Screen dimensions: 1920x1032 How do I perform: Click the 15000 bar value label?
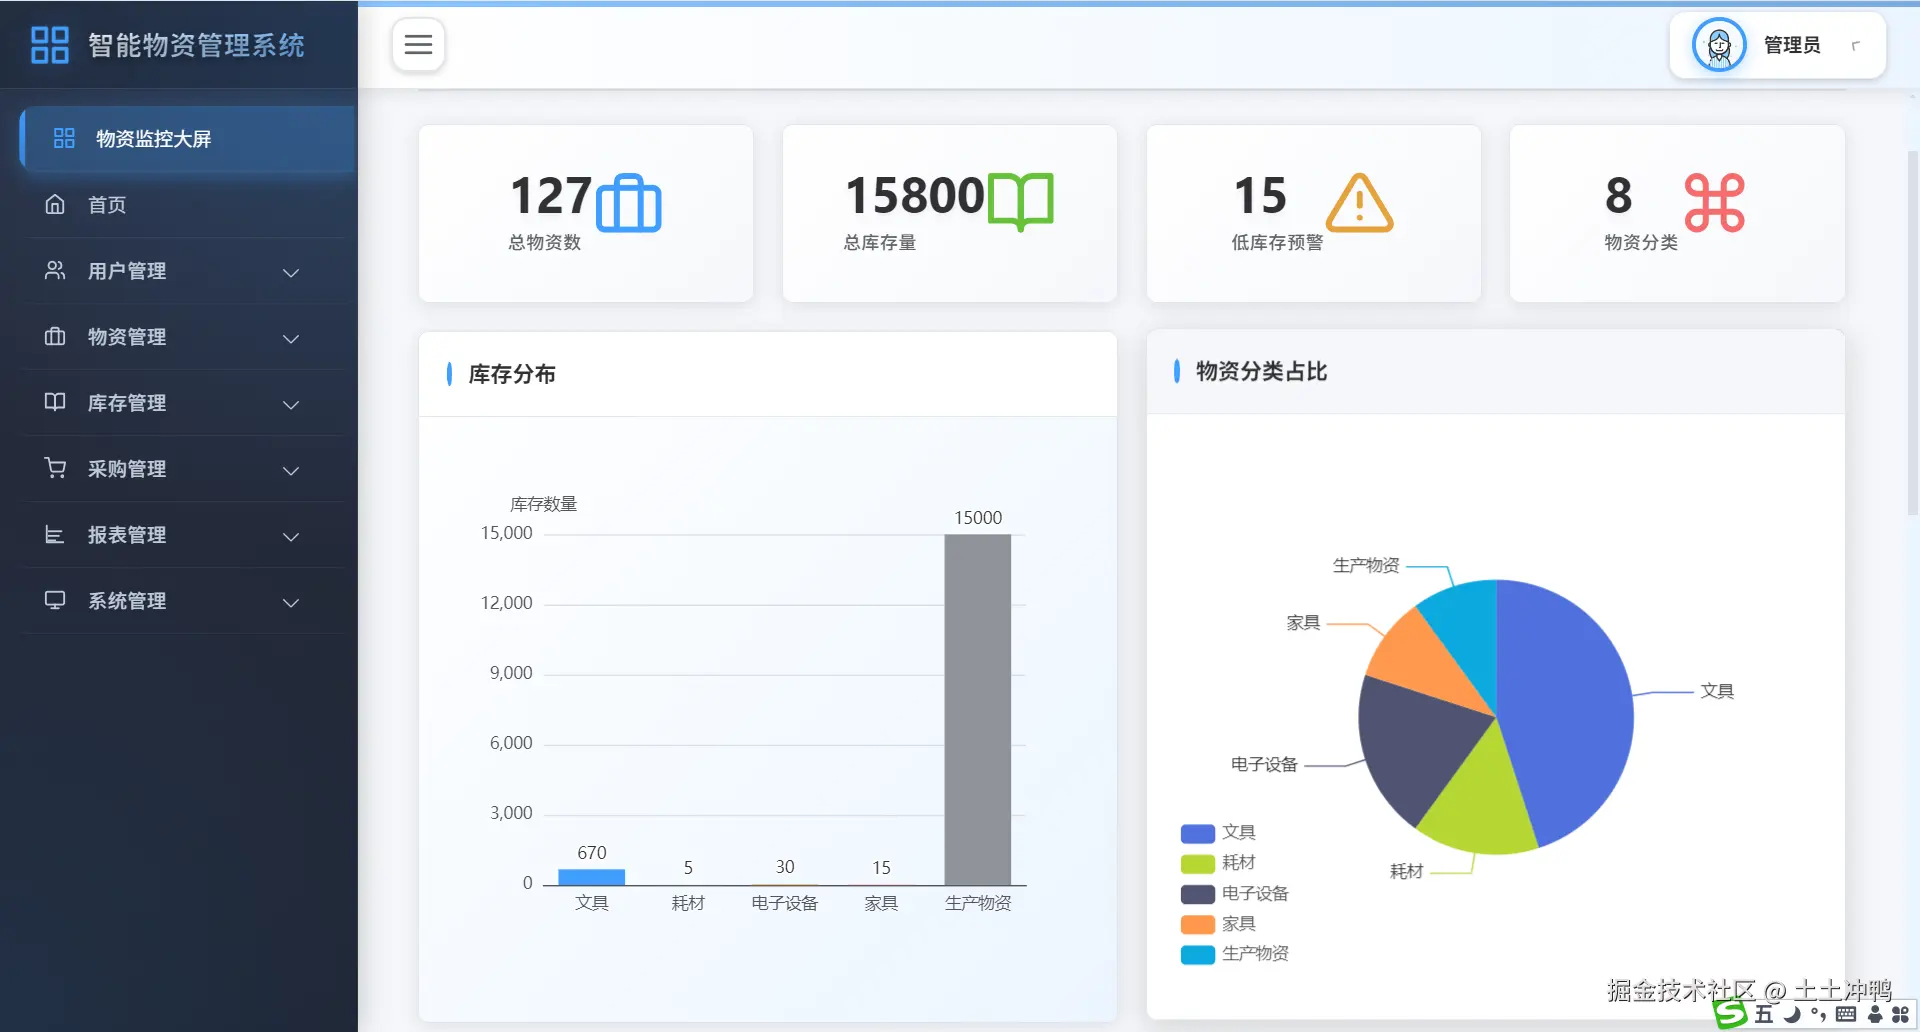978,518
